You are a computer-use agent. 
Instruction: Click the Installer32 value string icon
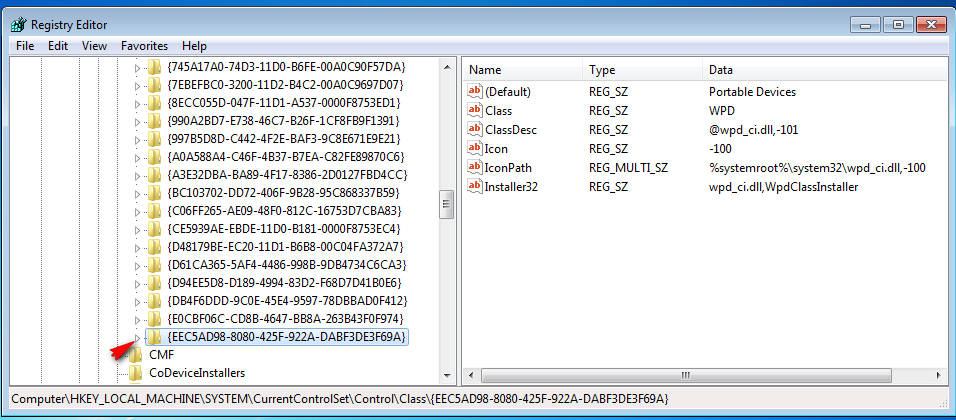[x=475, y=187]
